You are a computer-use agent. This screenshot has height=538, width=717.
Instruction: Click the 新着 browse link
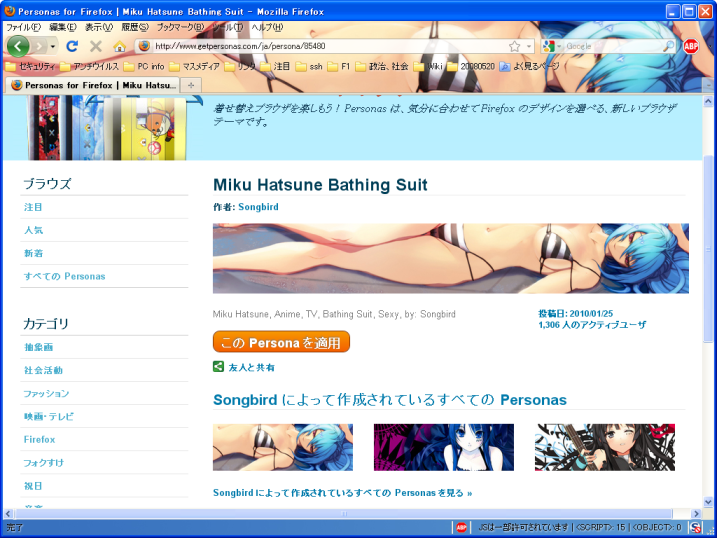33,253
